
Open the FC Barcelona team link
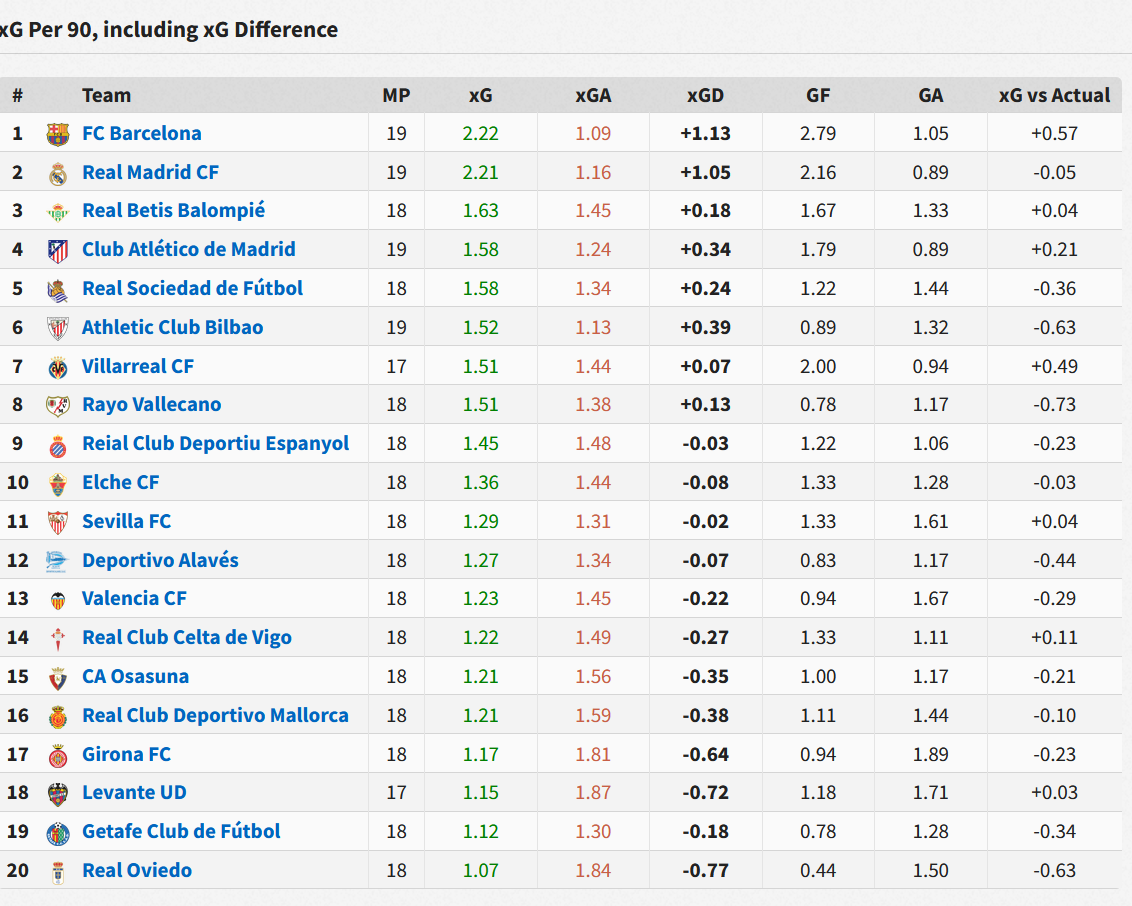tap(142, 134)
